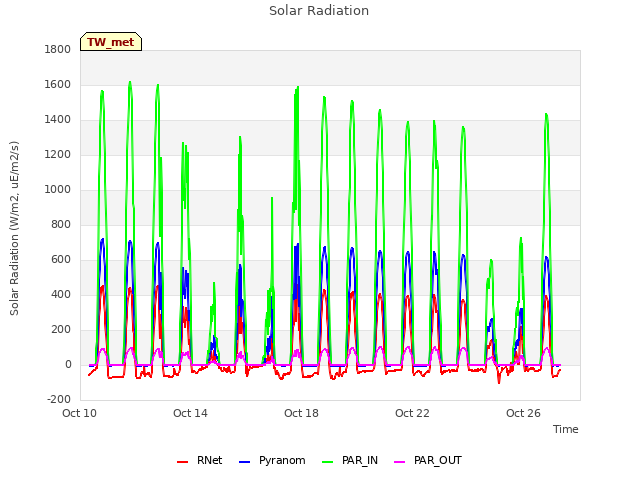Click the Oct 10 x-axis tick label
The image size is (640, 480).
click(x=80, y=413)
